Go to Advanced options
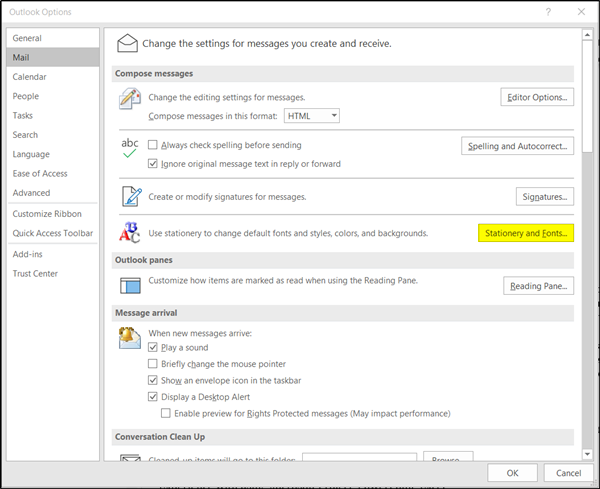This screenshot has height=489, width=600. pyautogui.click(x=53, y=193)
